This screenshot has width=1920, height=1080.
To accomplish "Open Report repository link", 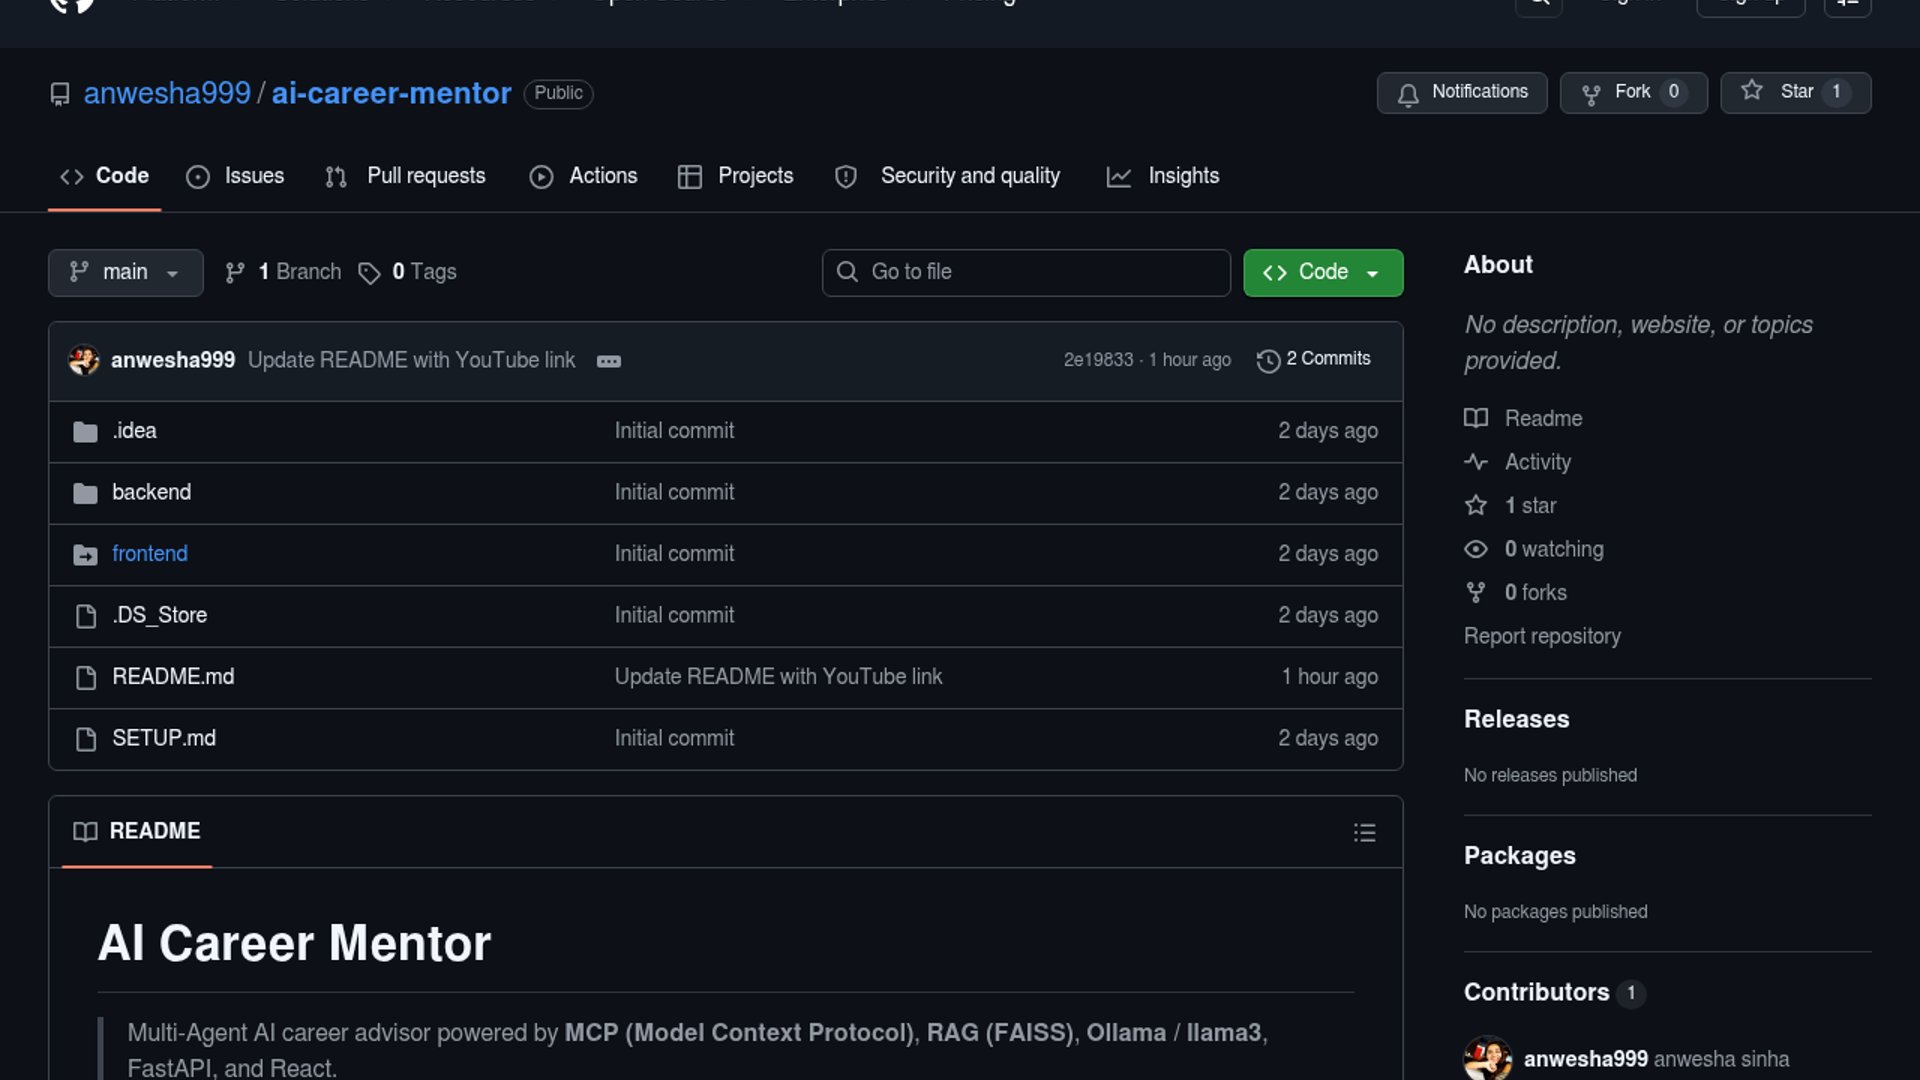I will [1542, 636].
